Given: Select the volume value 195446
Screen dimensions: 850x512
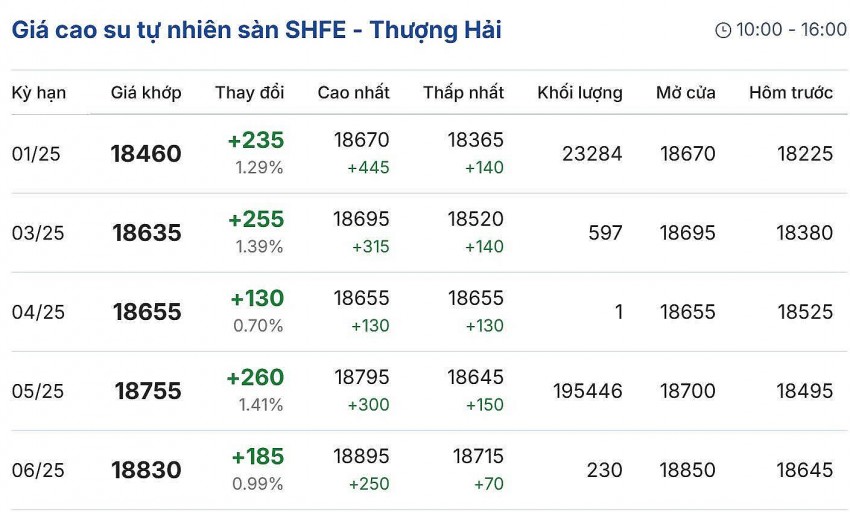Looking at the screenshot, I should click(x=587, y=391).
